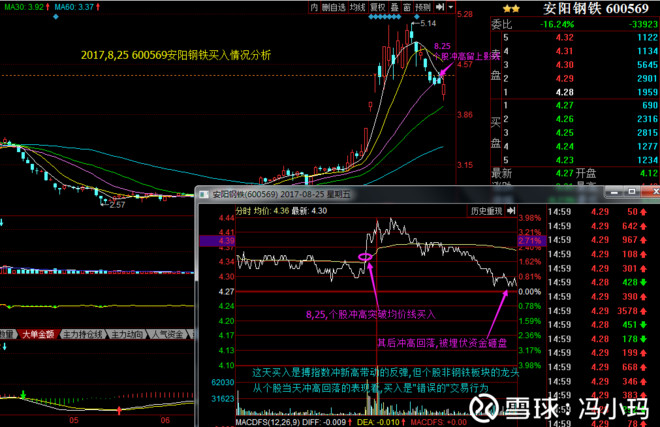
Task: Click the cyan down-arrow below indicator tabs
Action: [4, 347]
